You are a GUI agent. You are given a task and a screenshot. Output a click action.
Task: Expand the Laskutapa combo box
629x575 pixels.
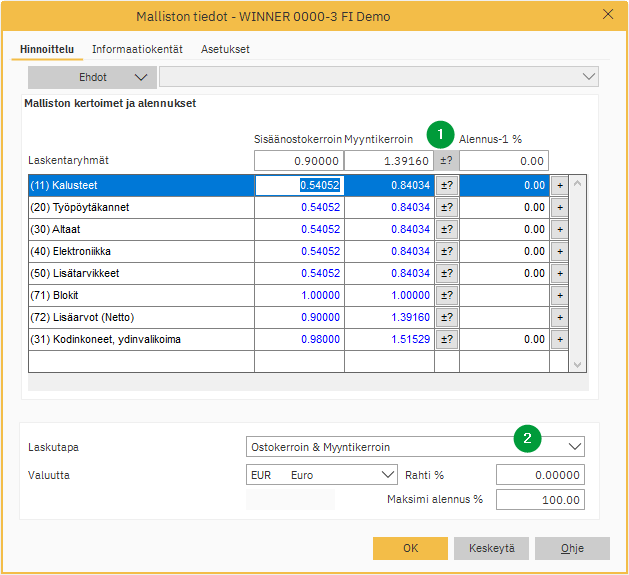(x=573, y=447)
